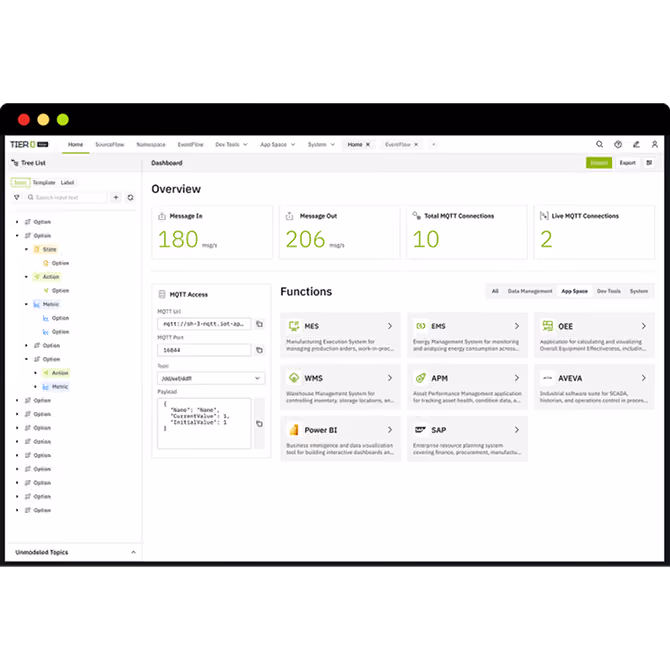This screenshot has height=670, width=670.
Task: Open the Topic dropdown in MQTT Access
Action: 211,379
